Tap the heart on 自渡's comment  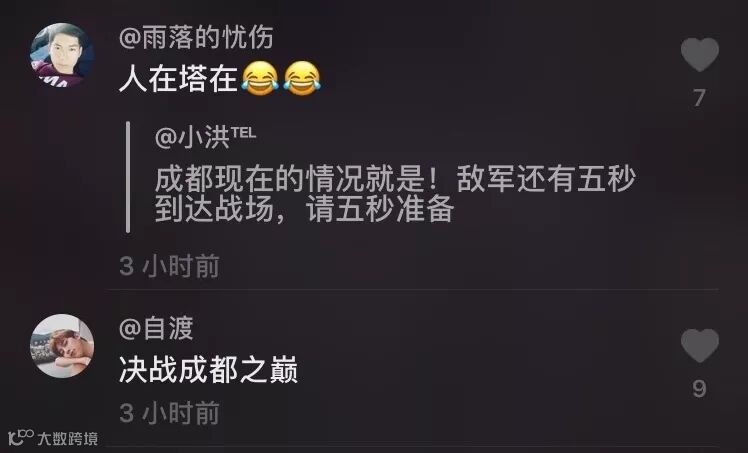699,345
